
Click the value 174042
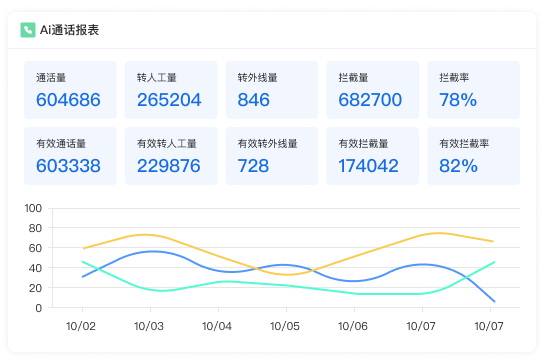point(368,166)
